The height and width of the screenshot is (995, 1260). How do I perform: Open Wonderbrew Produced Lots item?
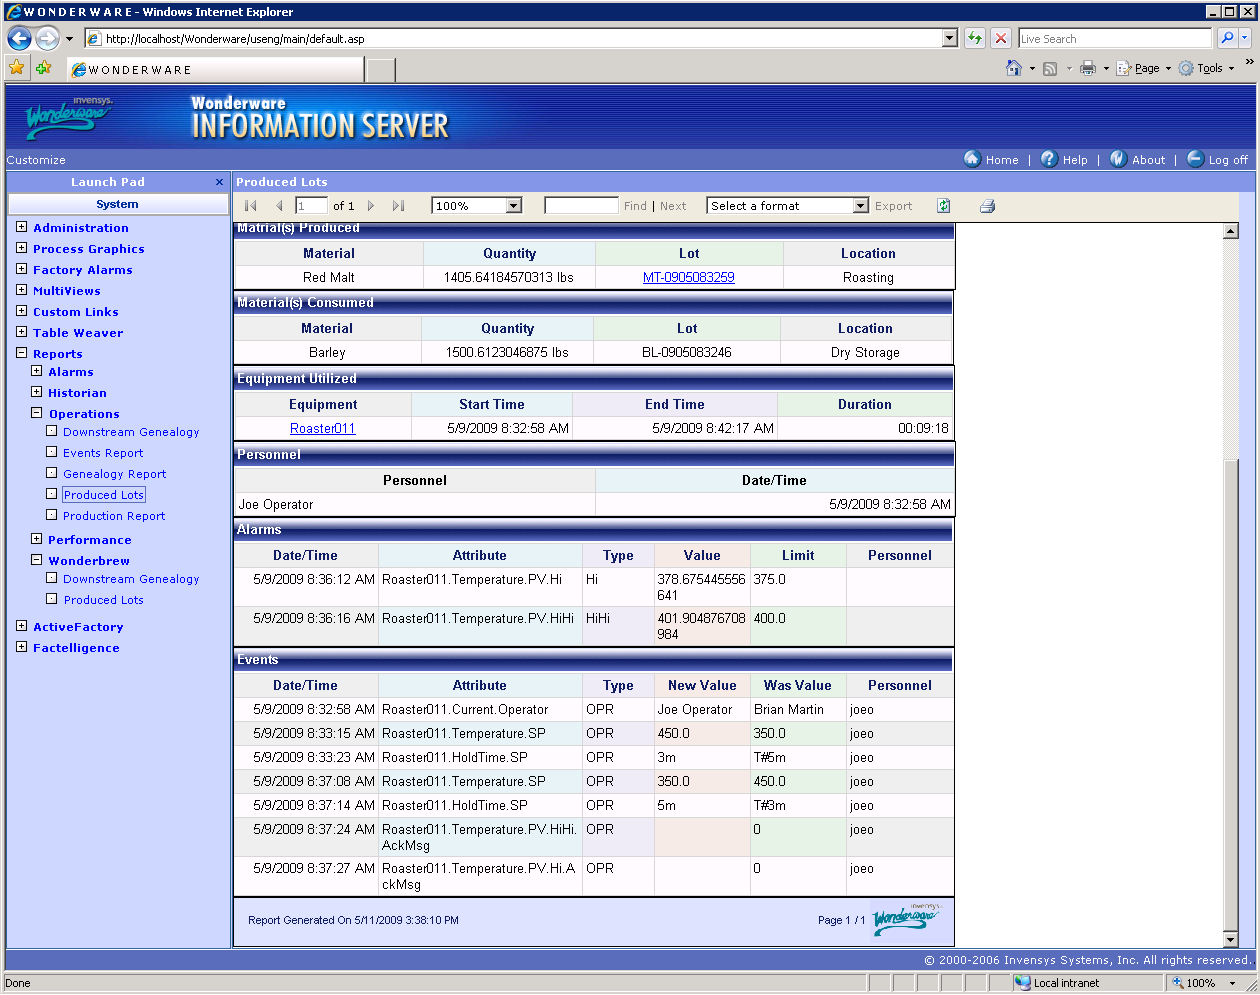click(x=103, y=600)
